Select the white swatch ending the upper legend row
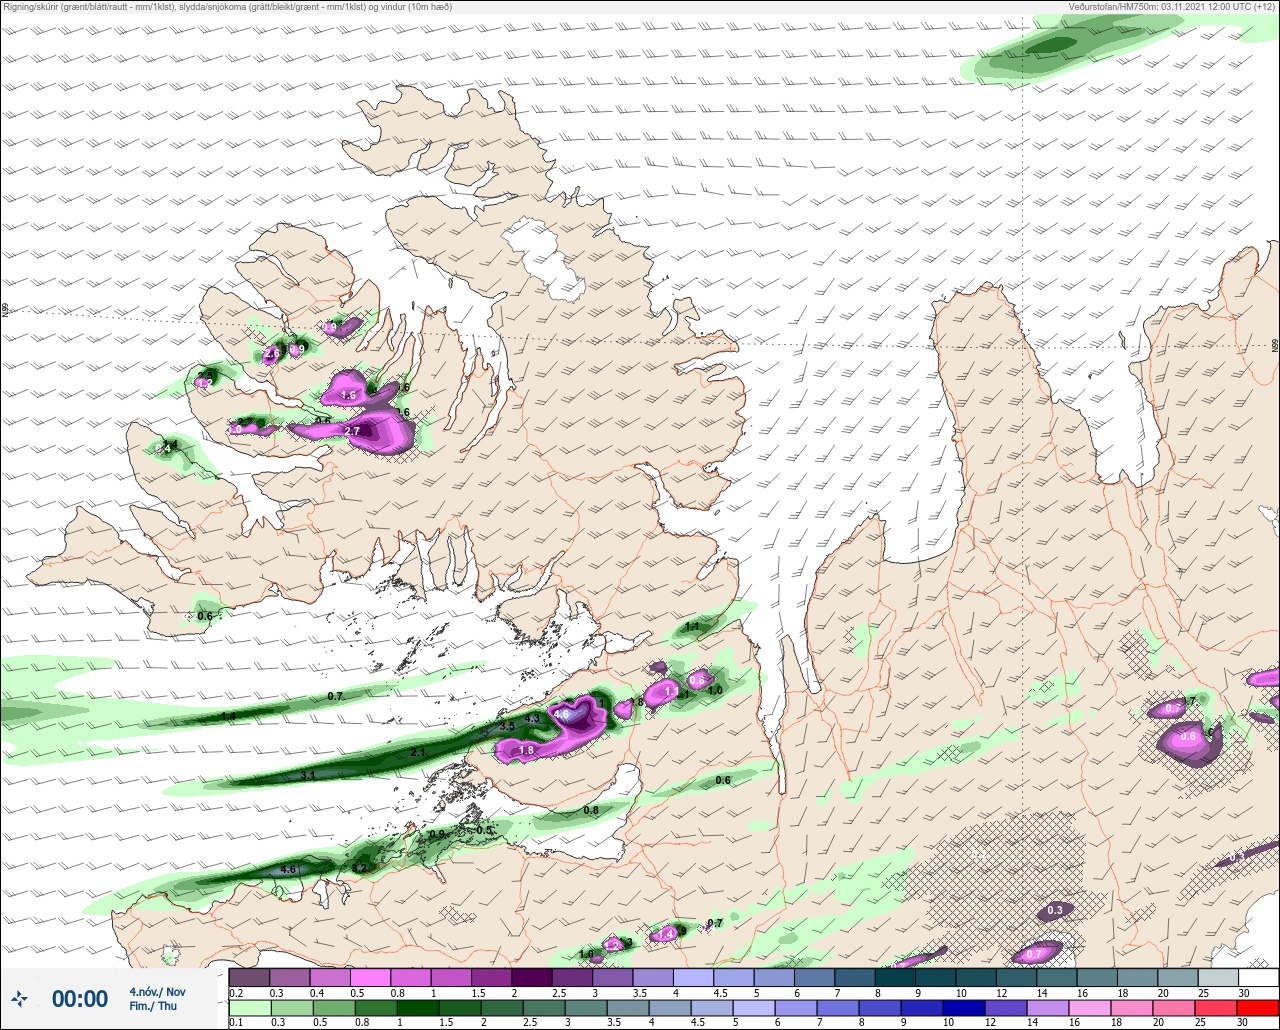The image size is (1280, 1030). pos(1258,977)
